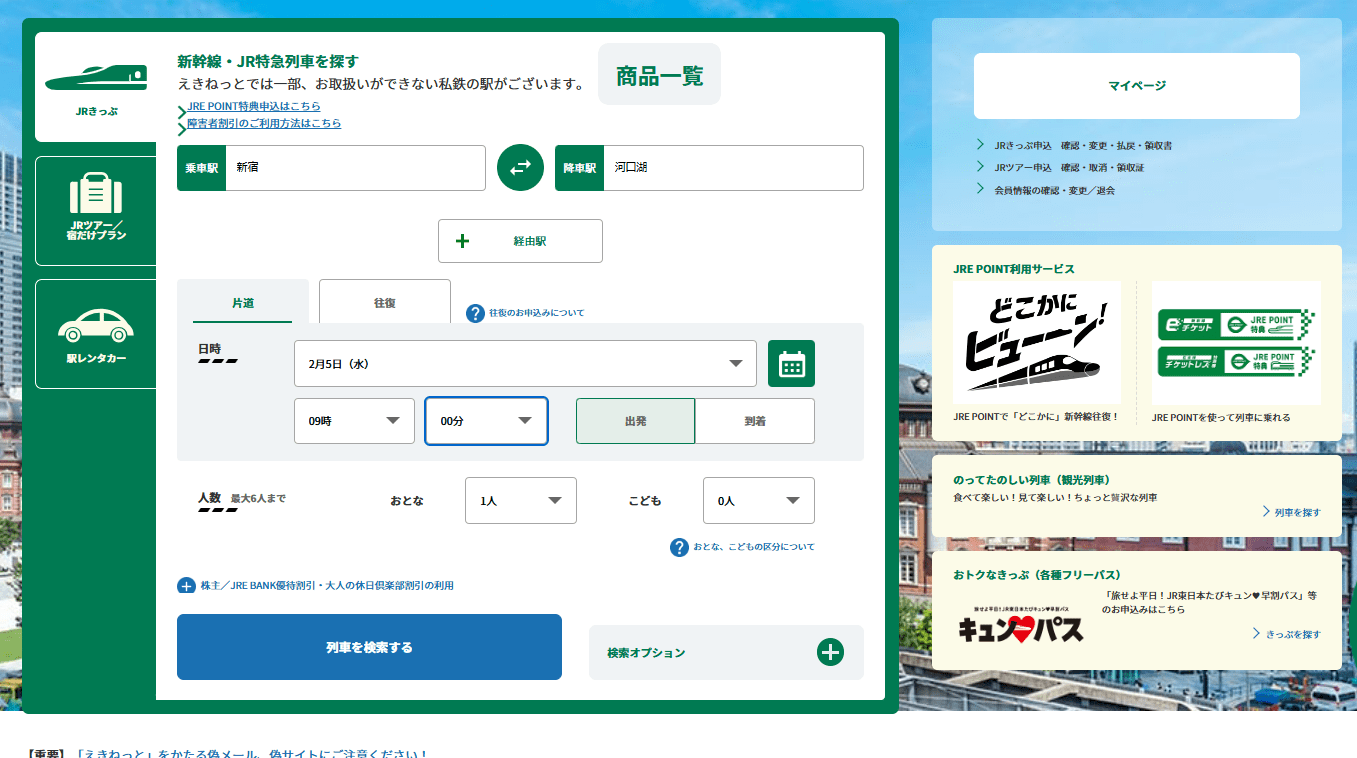Click the 乗車駅 input field with 新宿
Screen dimensions: 1357x758
pos(355,168)
